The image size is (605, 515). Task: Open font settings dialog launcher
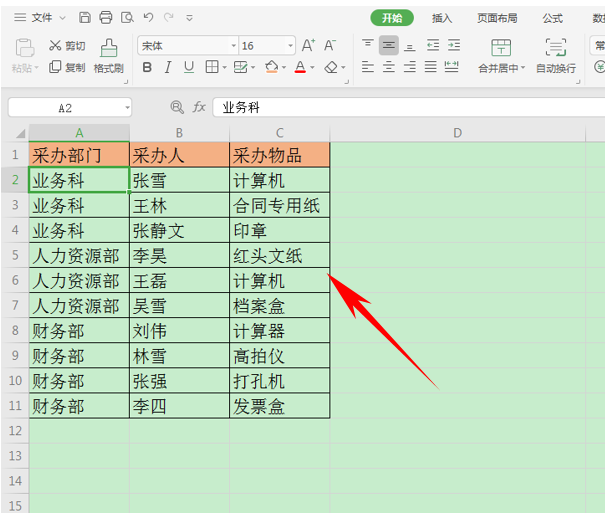pos(346,82)
